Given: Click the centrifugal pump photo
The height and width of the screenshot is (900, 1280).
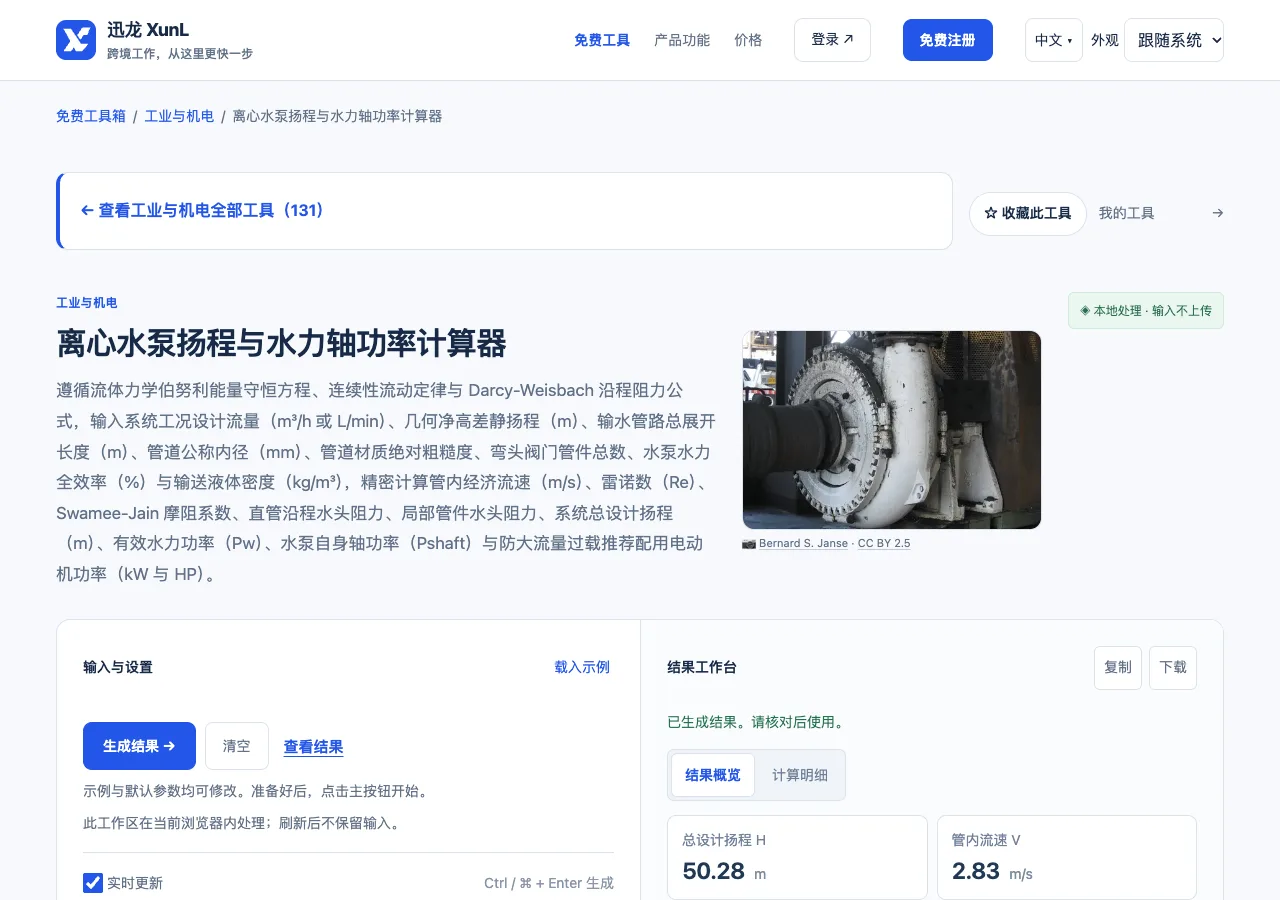Looking at the screenshot, I should tap(892, 430).
